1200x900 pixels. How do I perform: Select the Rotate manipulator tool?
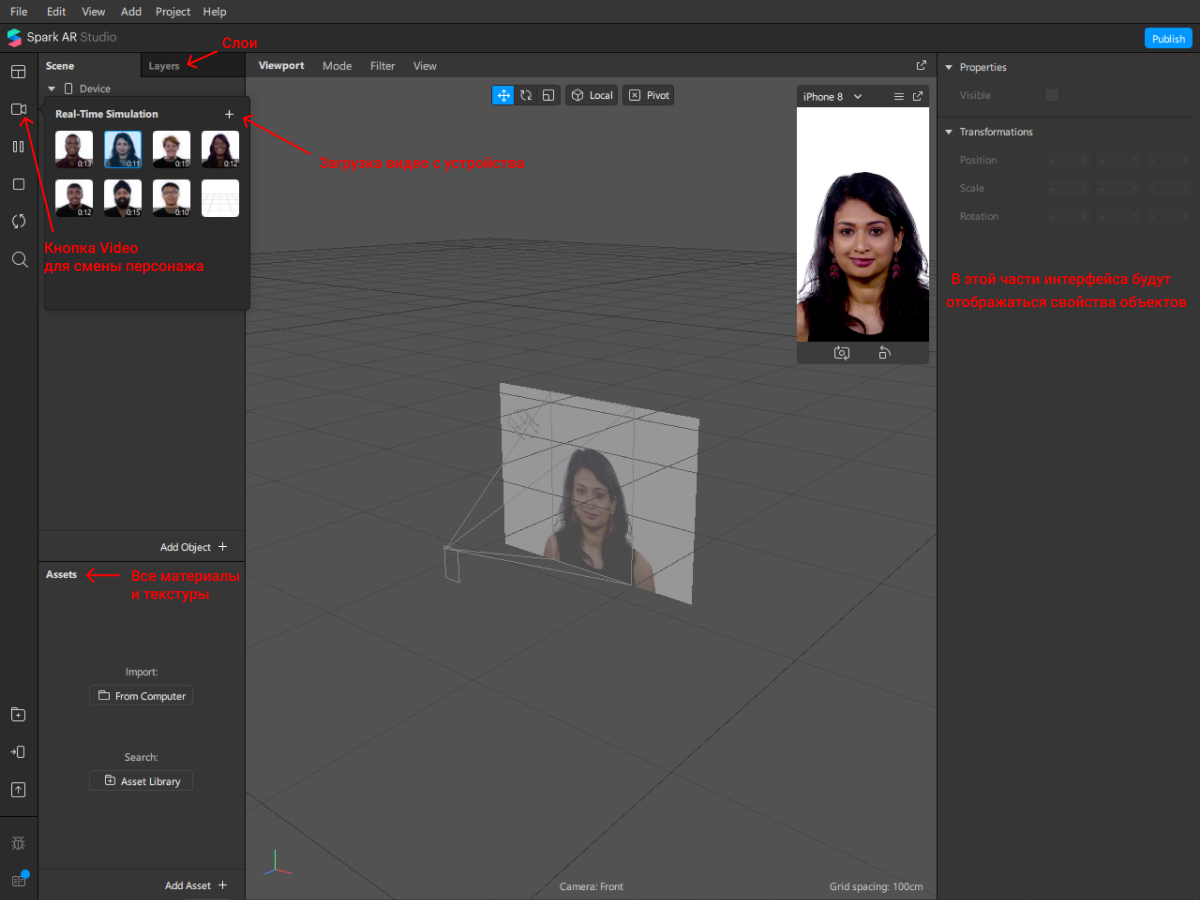tap(525, 95)
